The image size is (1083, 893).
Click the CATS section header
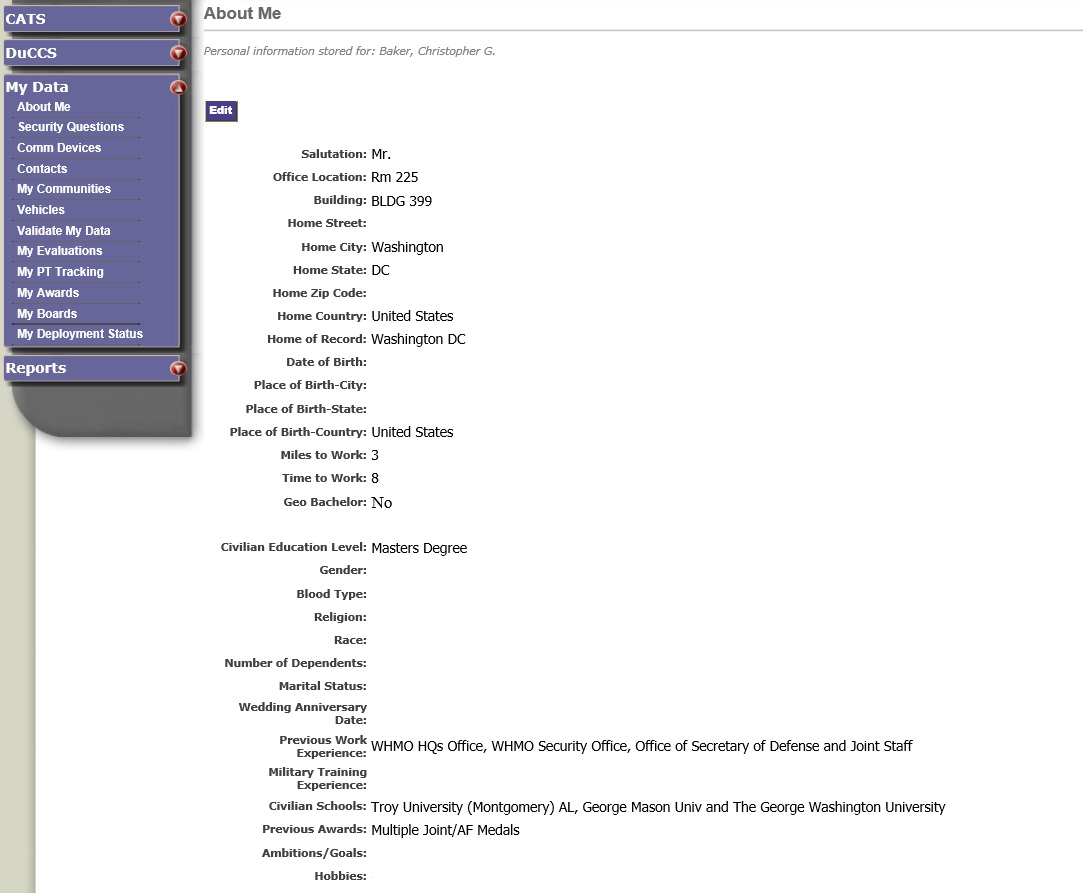point(26,19)
